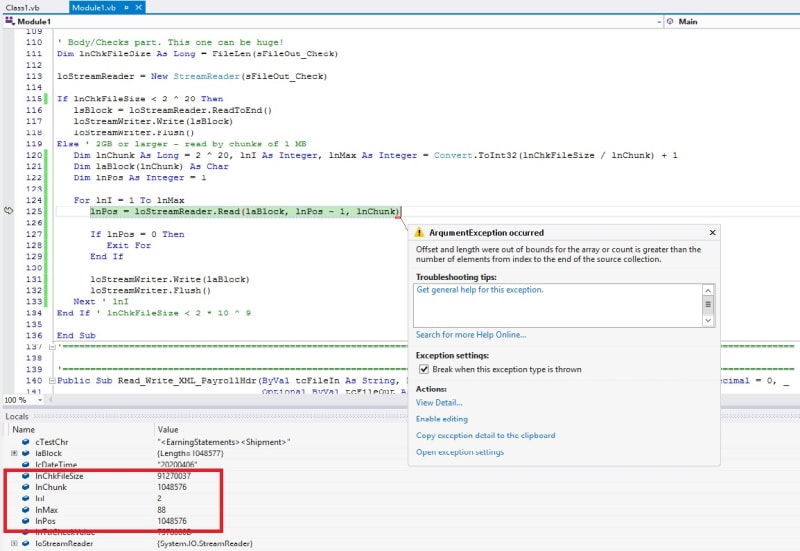
Task: Click the highlighted lnPos = loStreamReader.Read line
Action: (245, 211)
